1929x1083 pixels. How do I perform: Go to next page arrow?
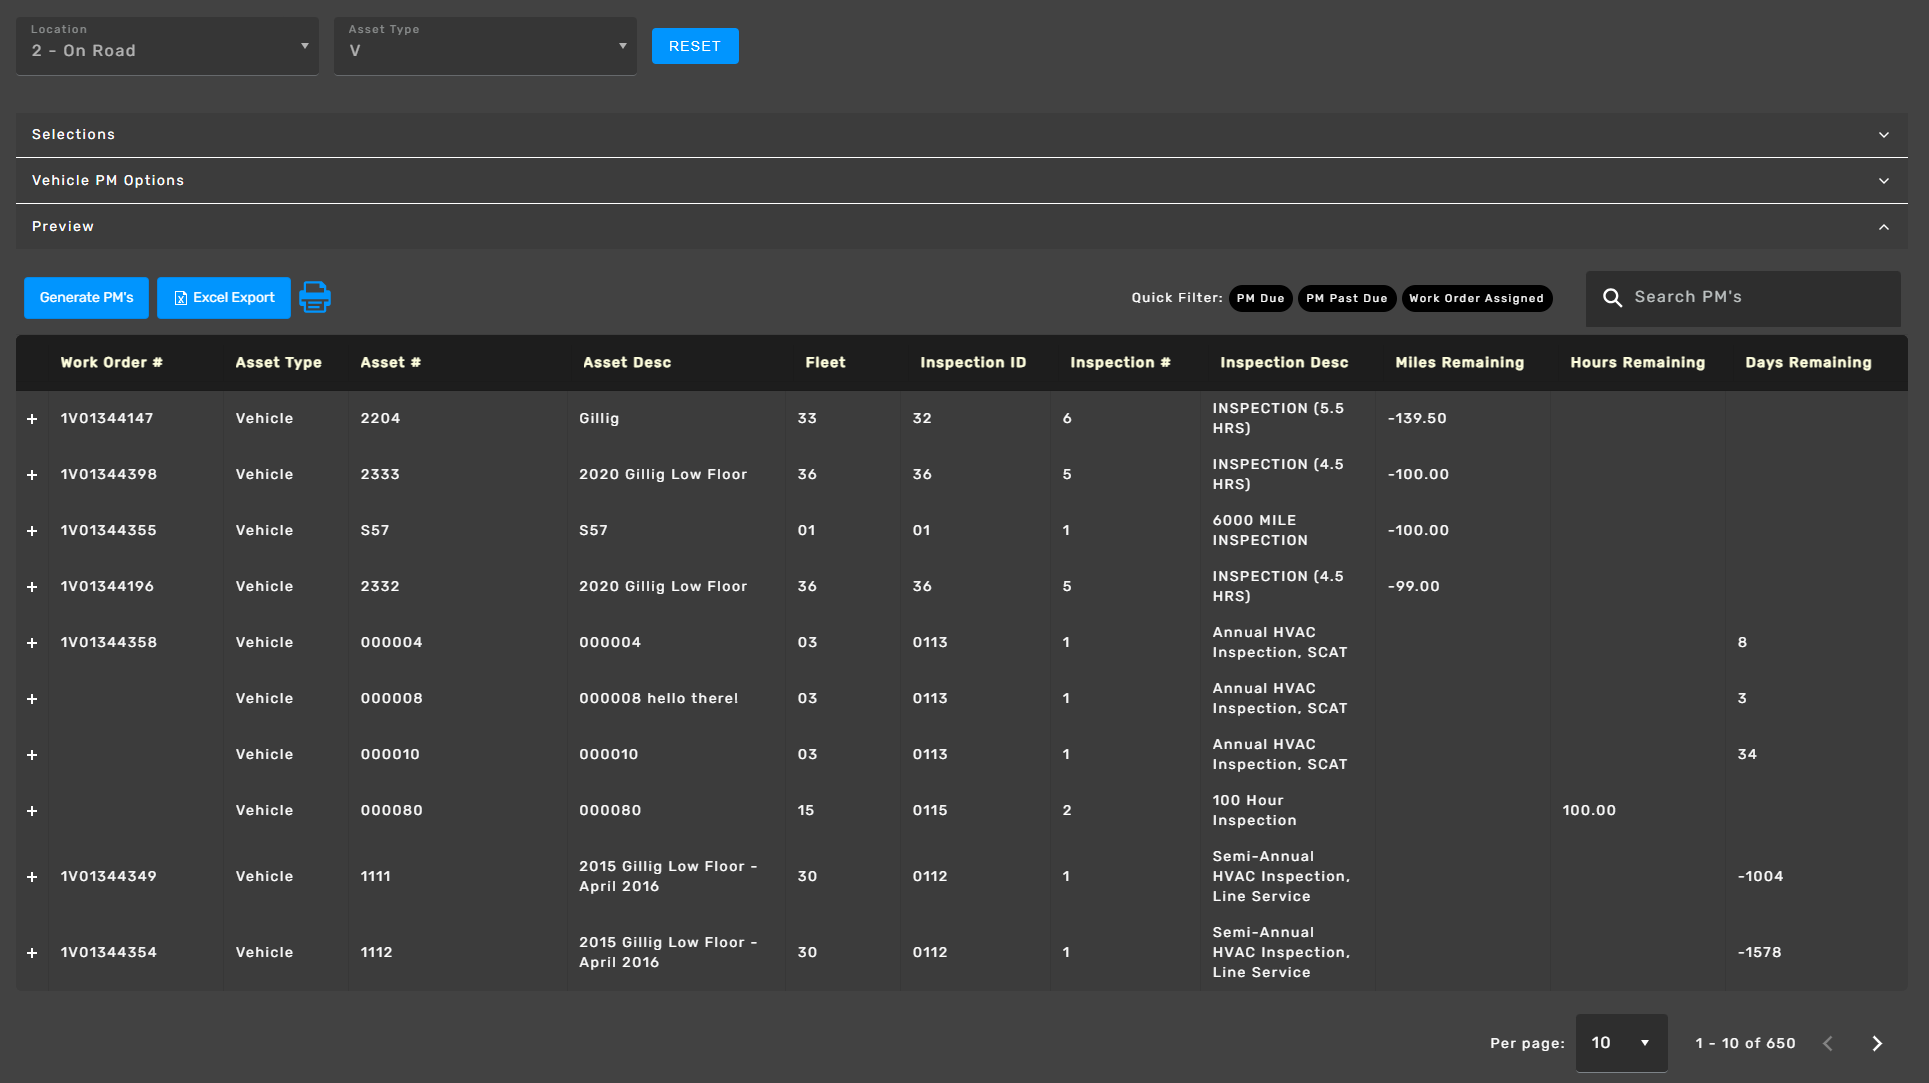1877,1043
